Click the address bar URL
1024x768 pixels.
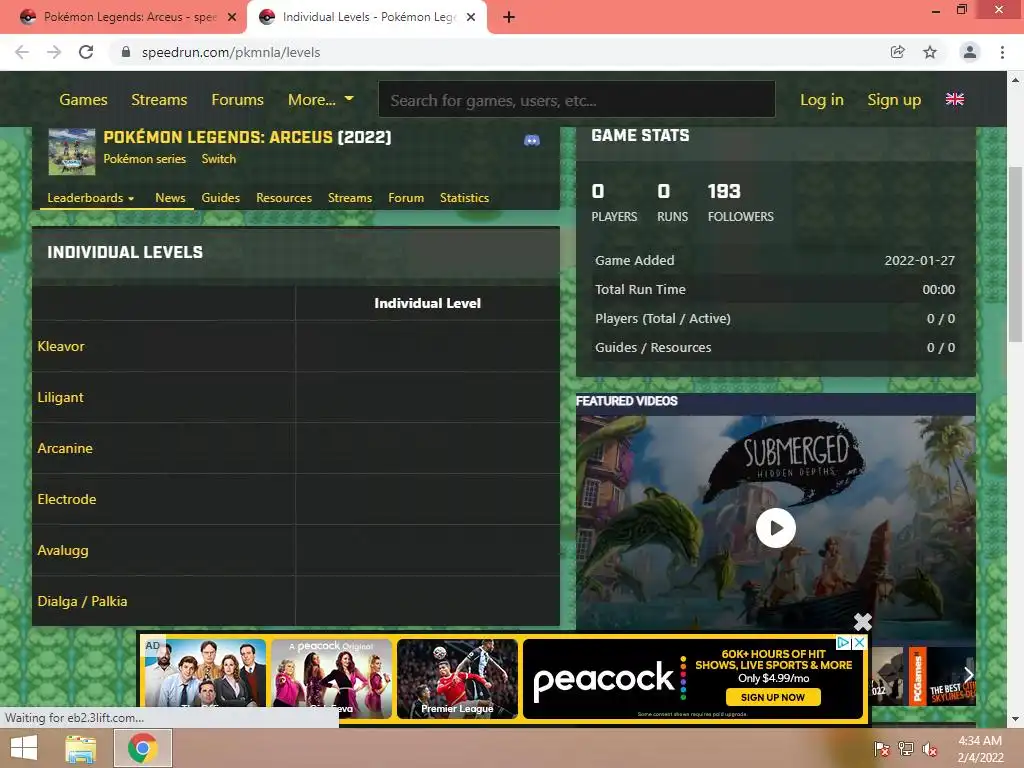(x=231, y=52)
